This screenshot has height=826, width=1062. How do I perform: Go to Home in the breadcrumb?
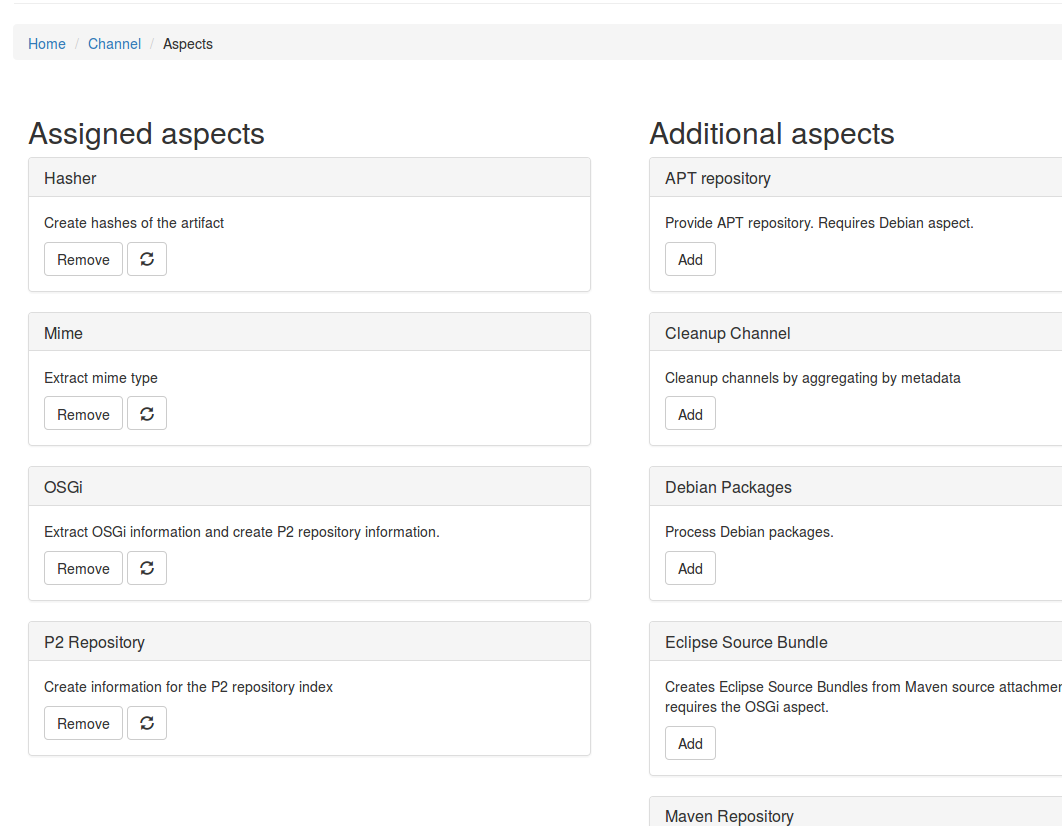(x=47, y=44)
